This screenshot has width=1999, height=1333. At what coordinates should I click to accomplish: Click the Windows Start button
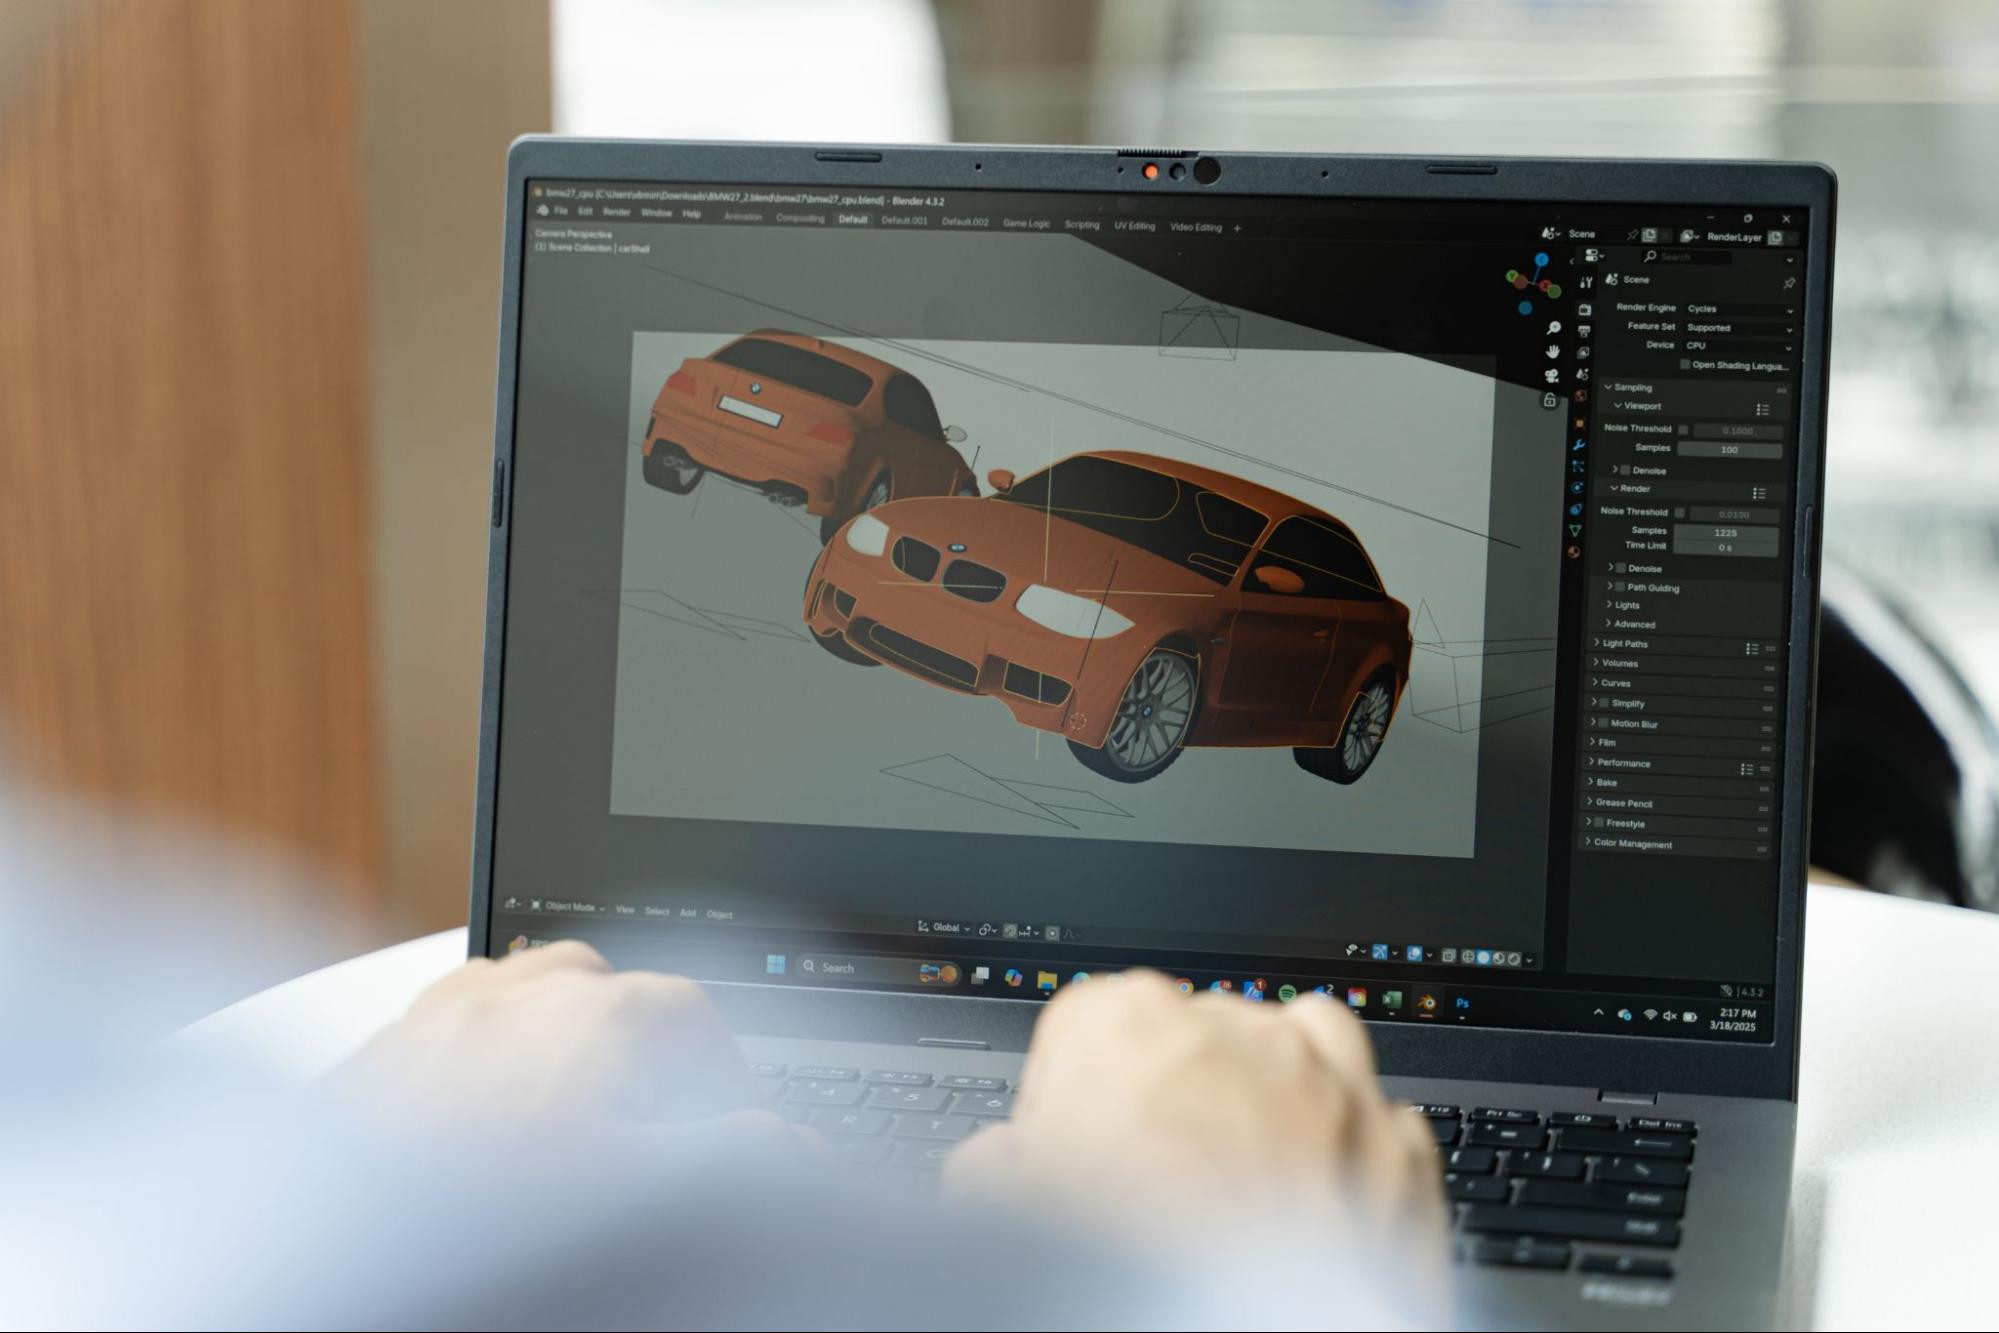(775, 964)
